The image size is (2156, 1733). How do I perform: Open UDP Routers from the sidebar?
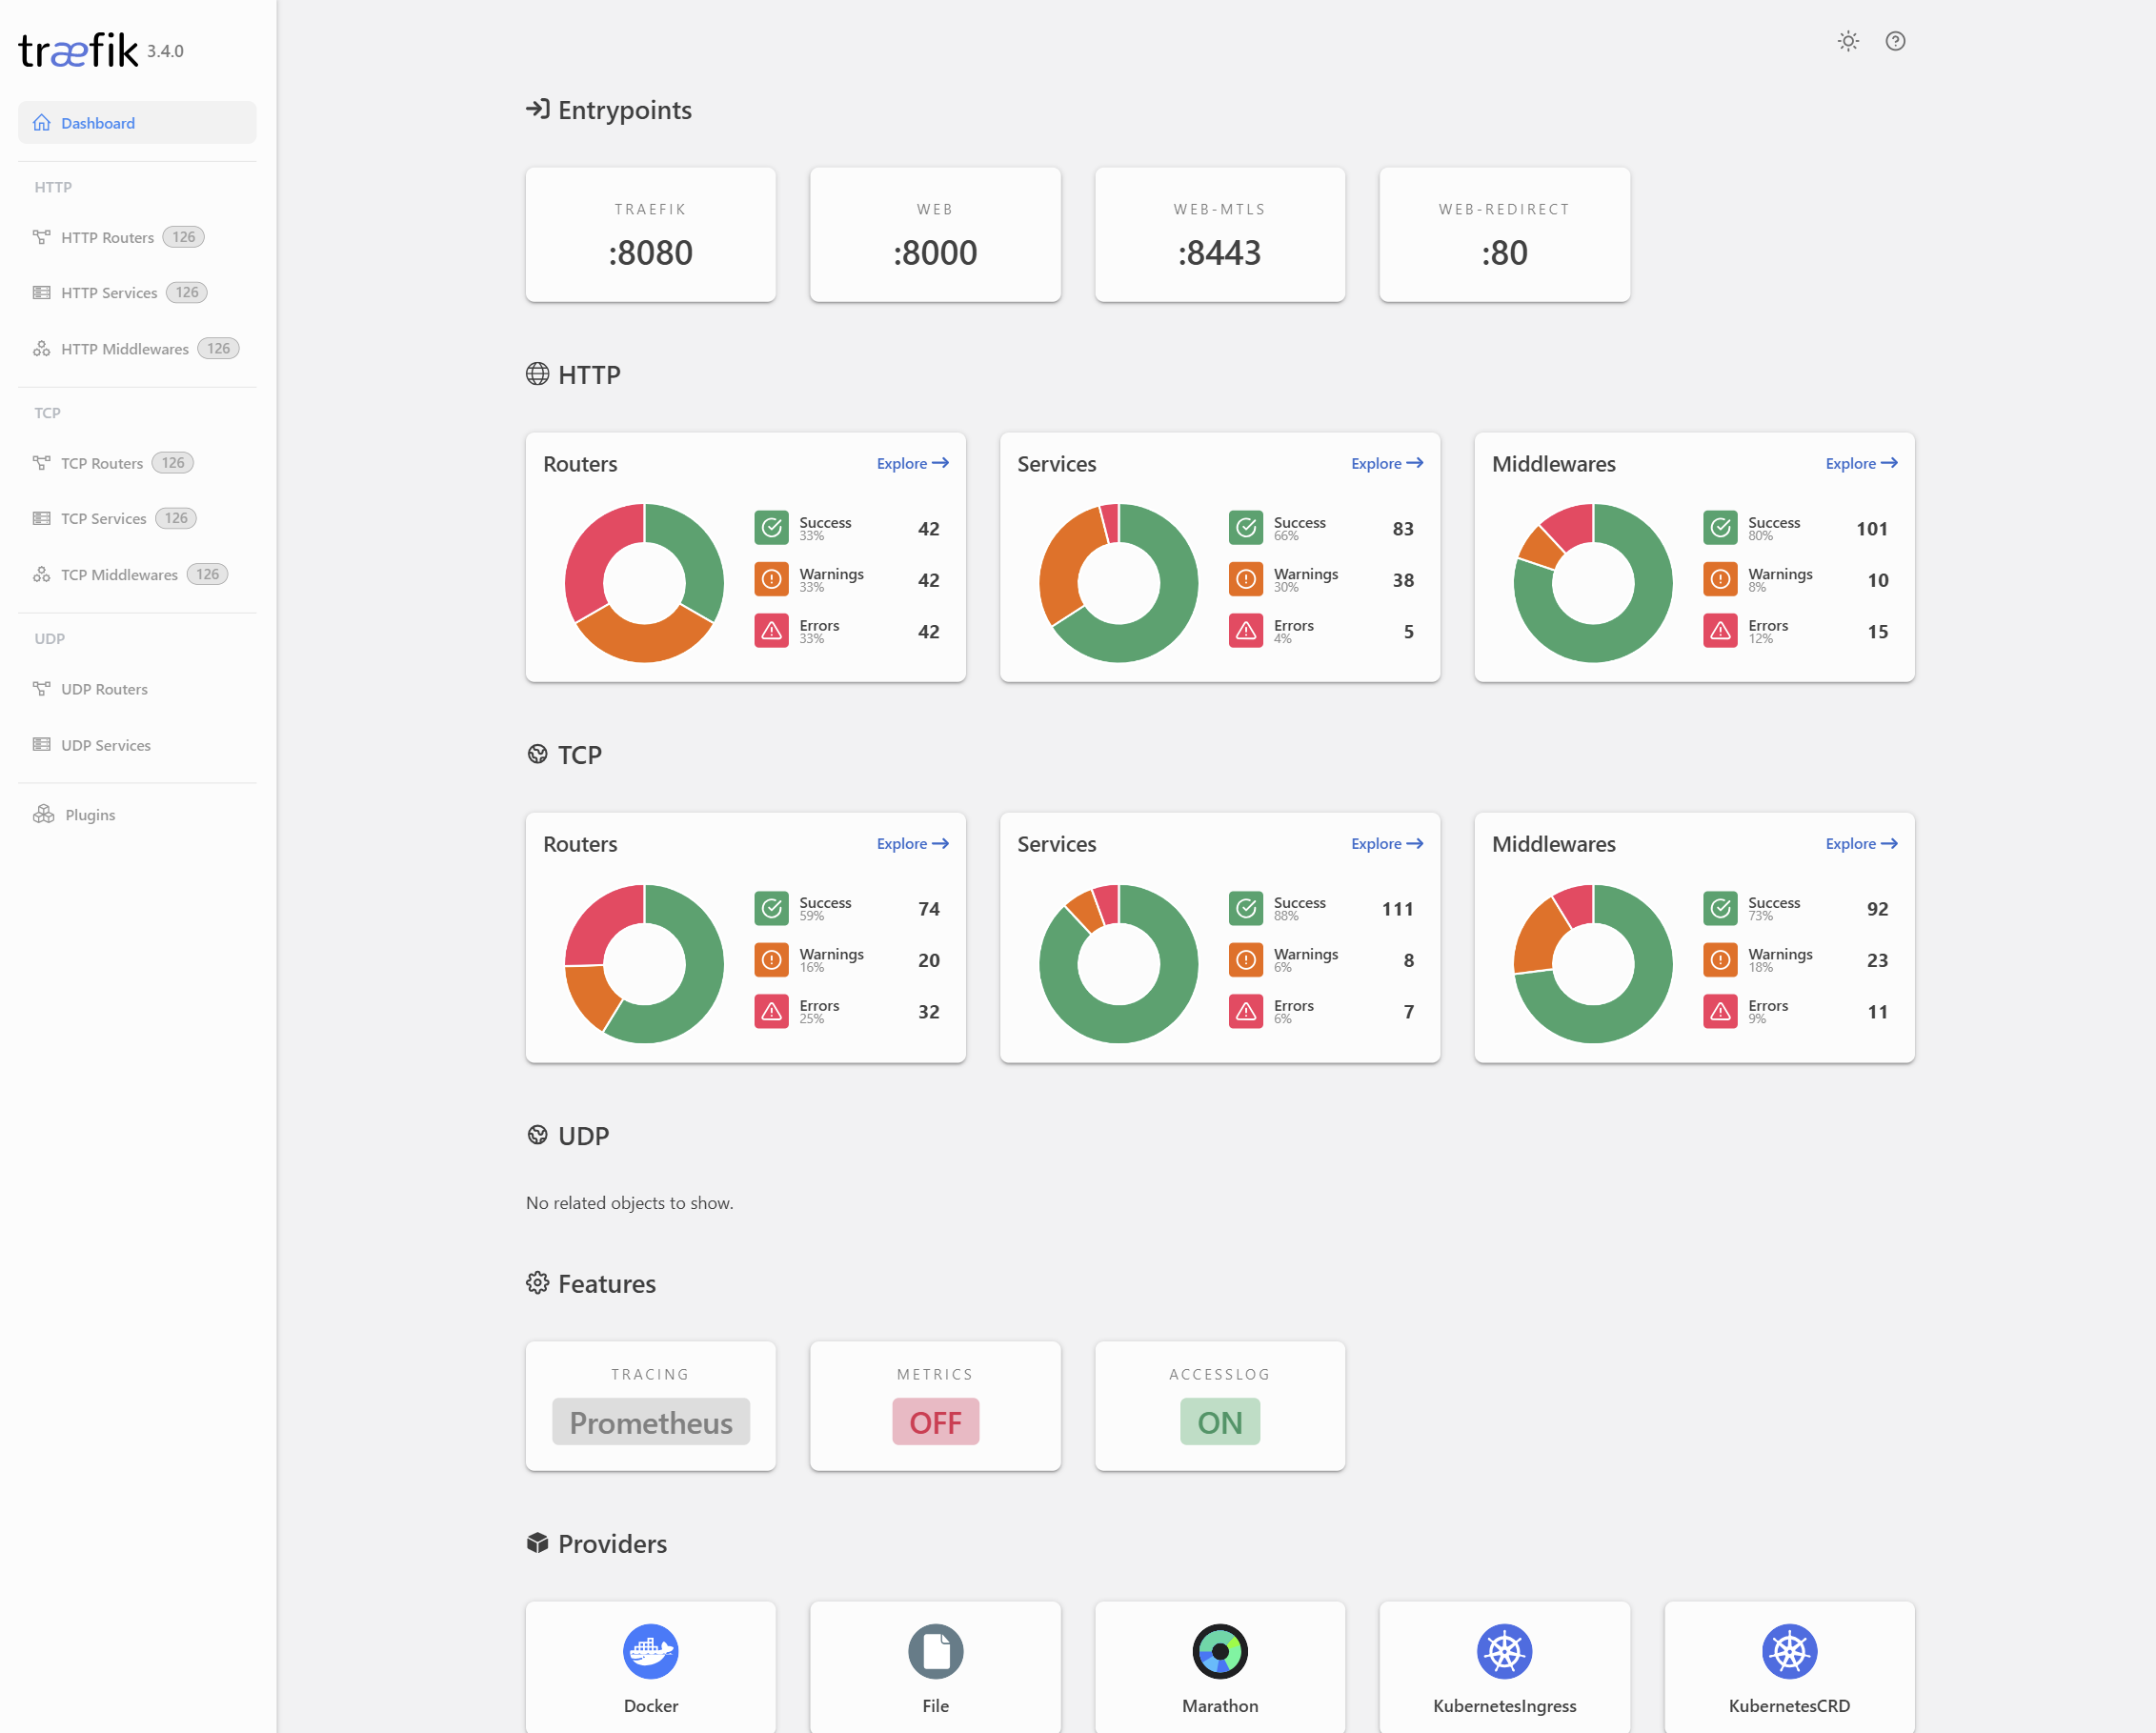coord(103,688)
